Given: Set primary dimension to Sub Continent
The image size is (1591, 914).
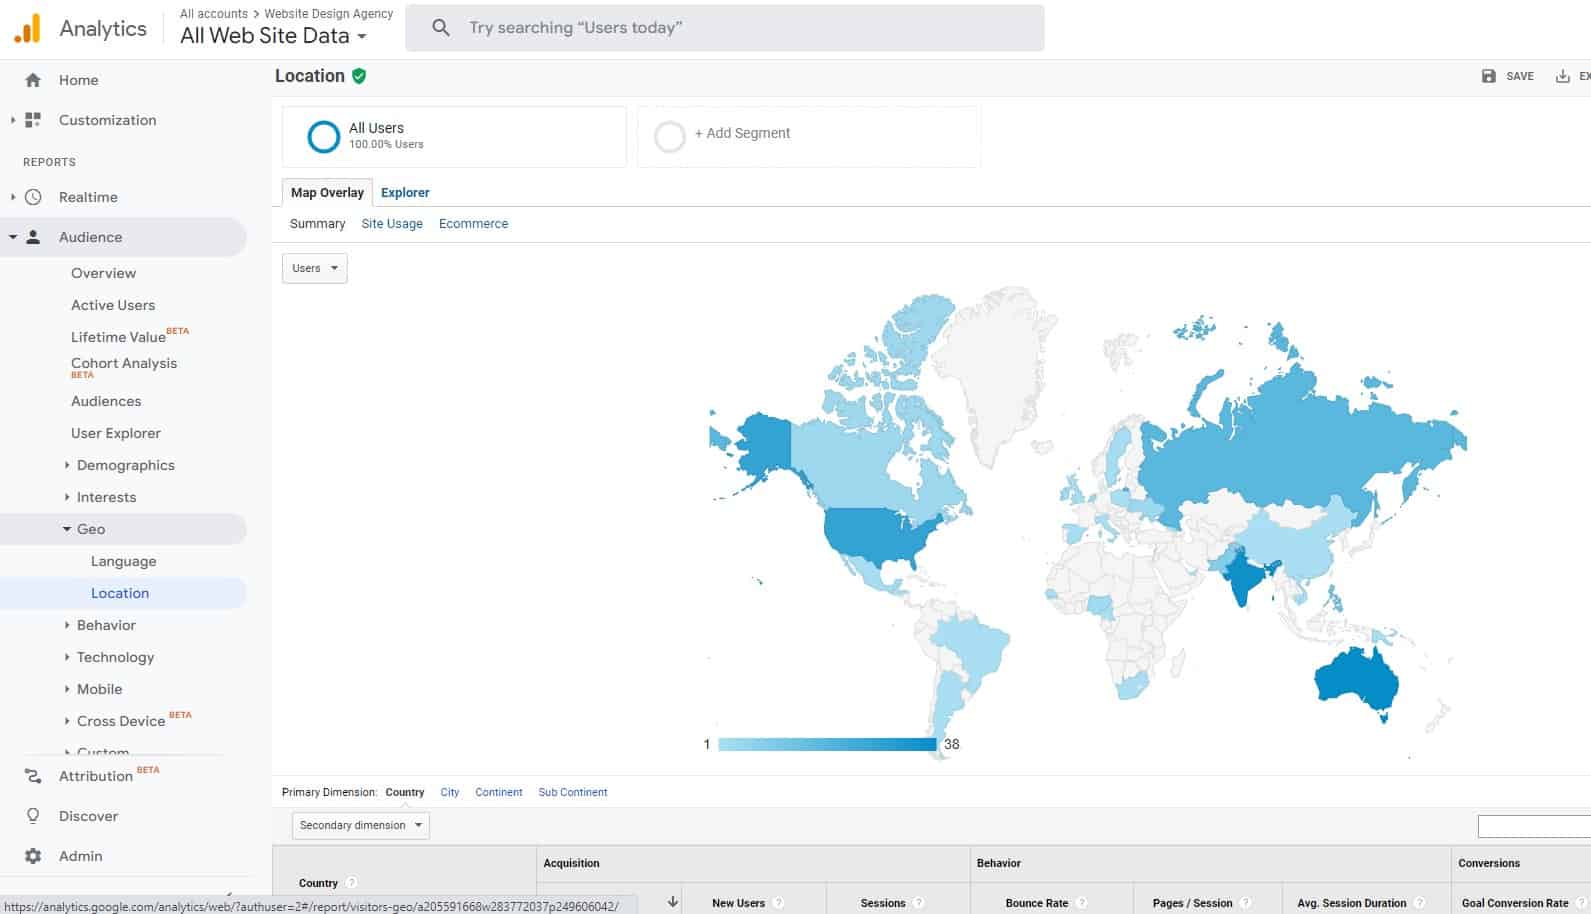Looking at the screenshot, I should 573,792.
